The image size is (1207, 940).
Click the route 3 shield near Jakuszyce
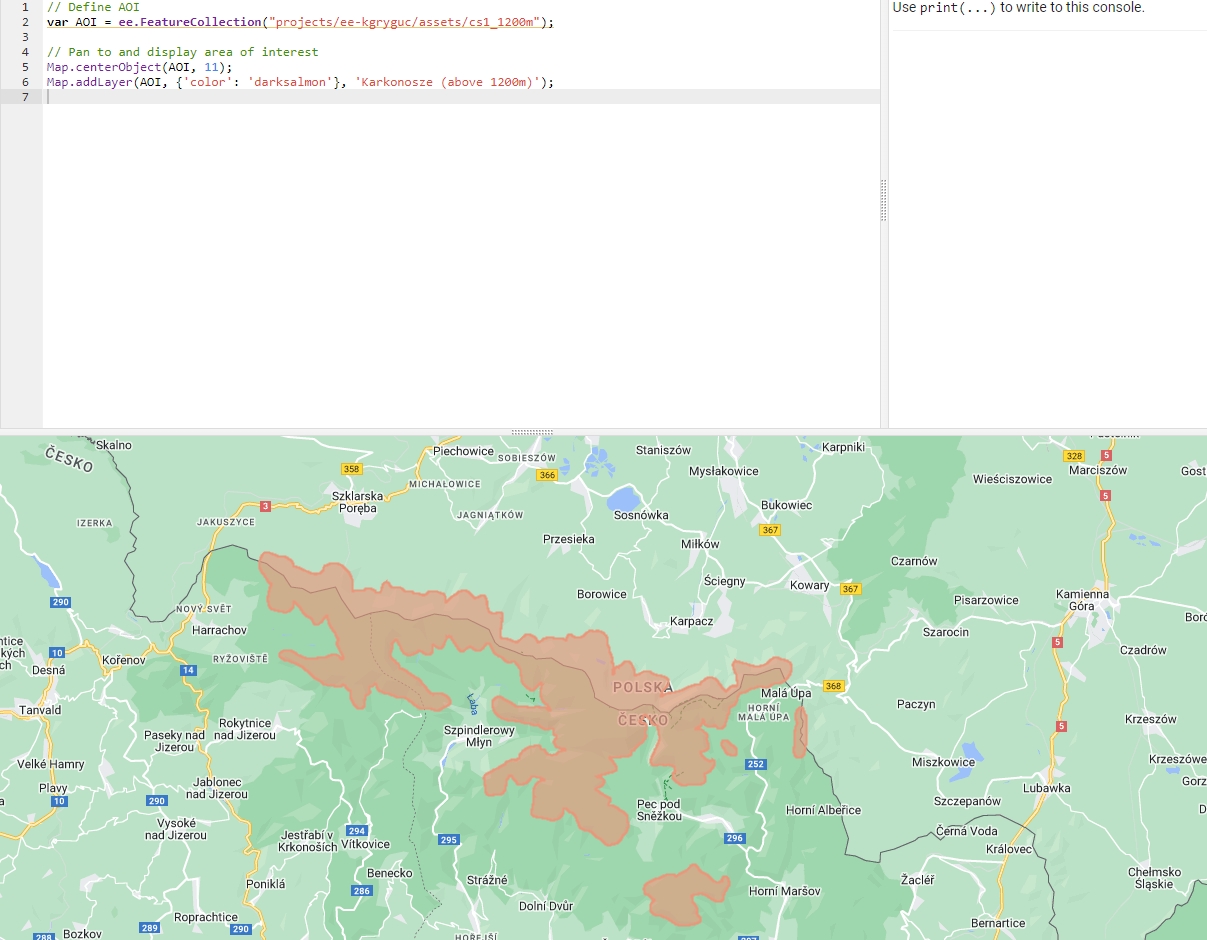[265, 506]
